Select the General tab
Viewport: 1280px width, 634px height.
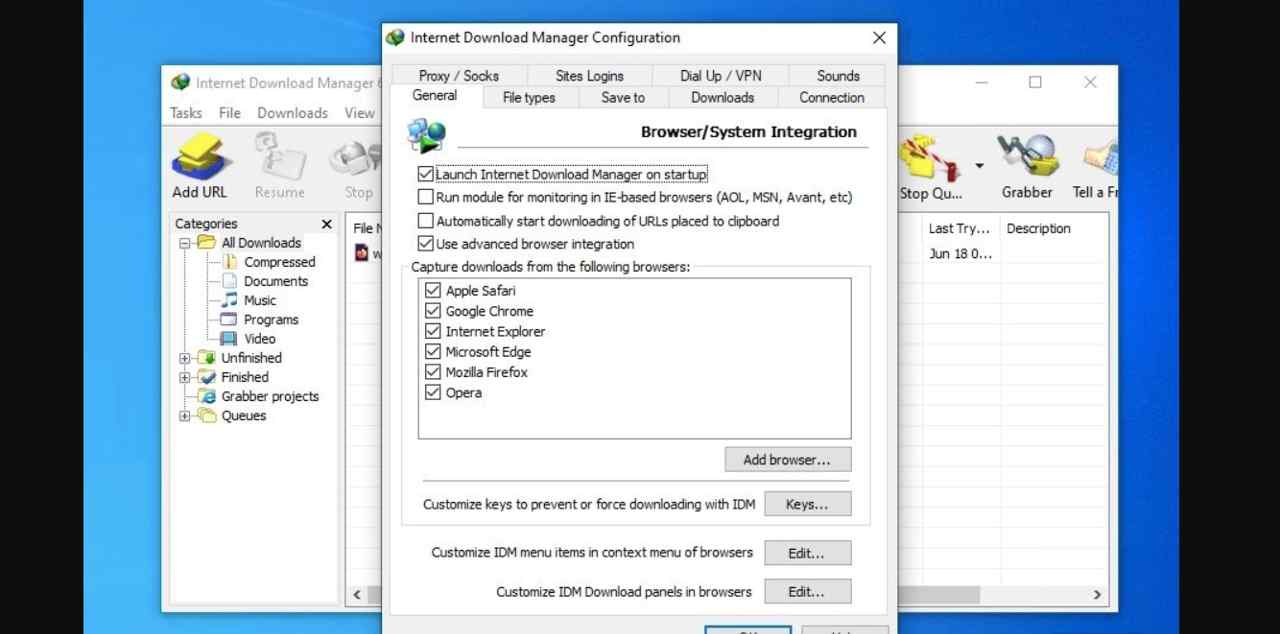point(435,96)
